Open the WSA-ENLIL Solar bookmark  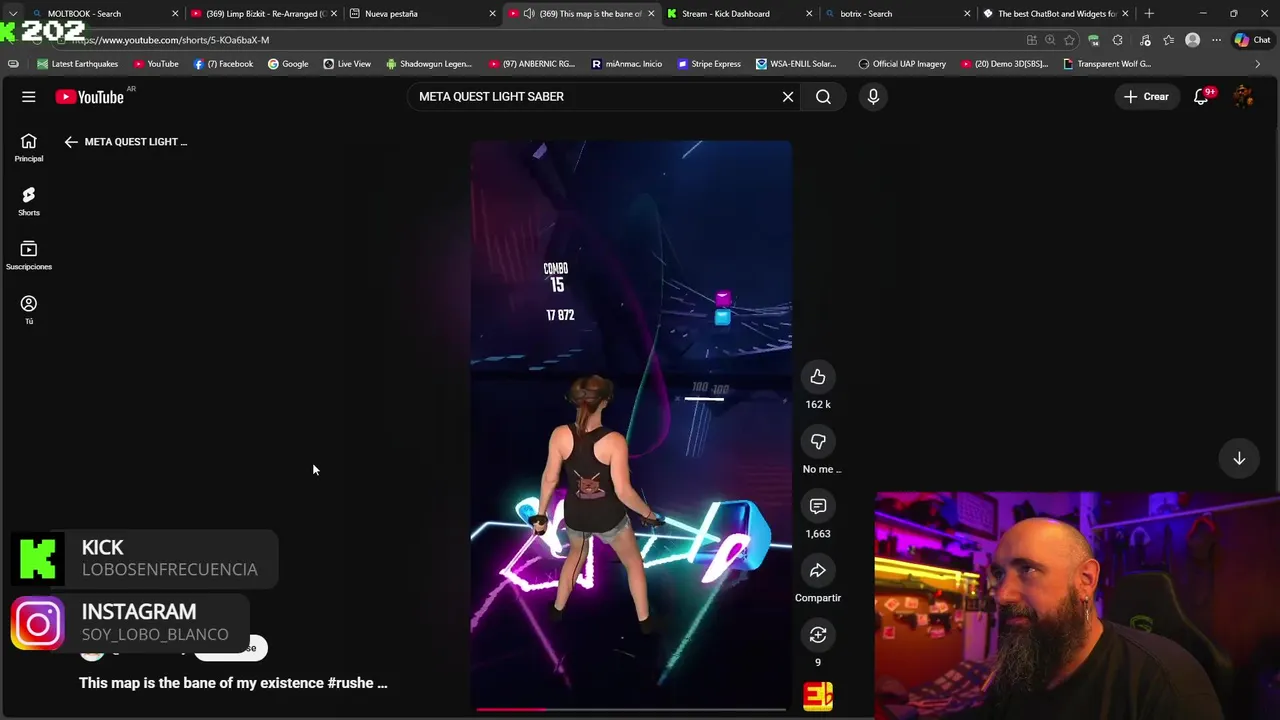(x=796, y=64)
